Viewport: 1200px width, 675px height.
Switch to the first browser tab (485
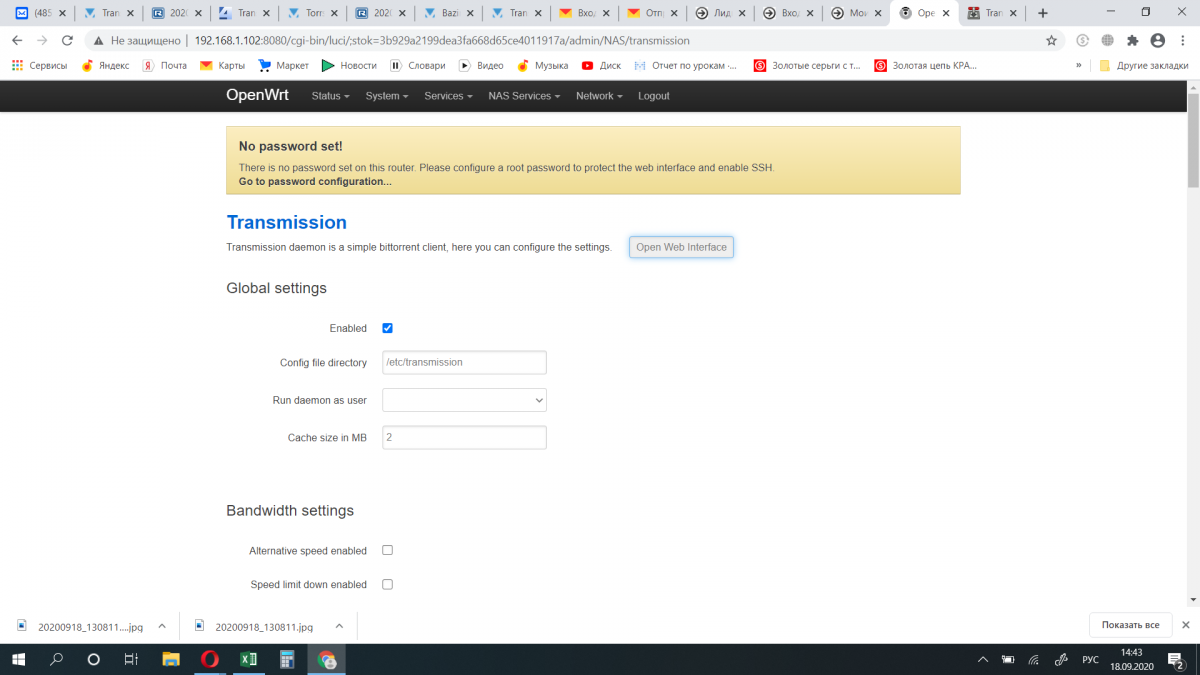[43, 13]
